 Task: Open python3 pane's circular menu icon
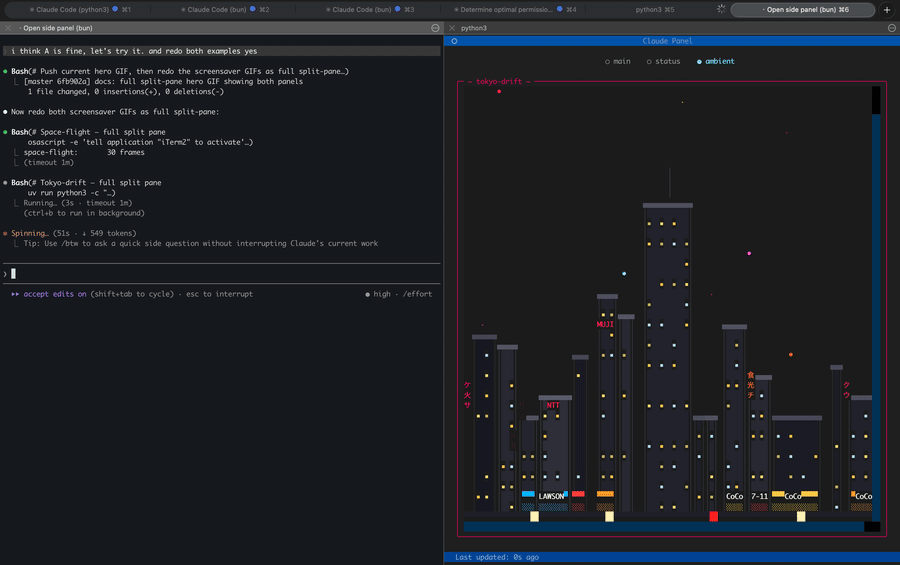pos(891,28)
